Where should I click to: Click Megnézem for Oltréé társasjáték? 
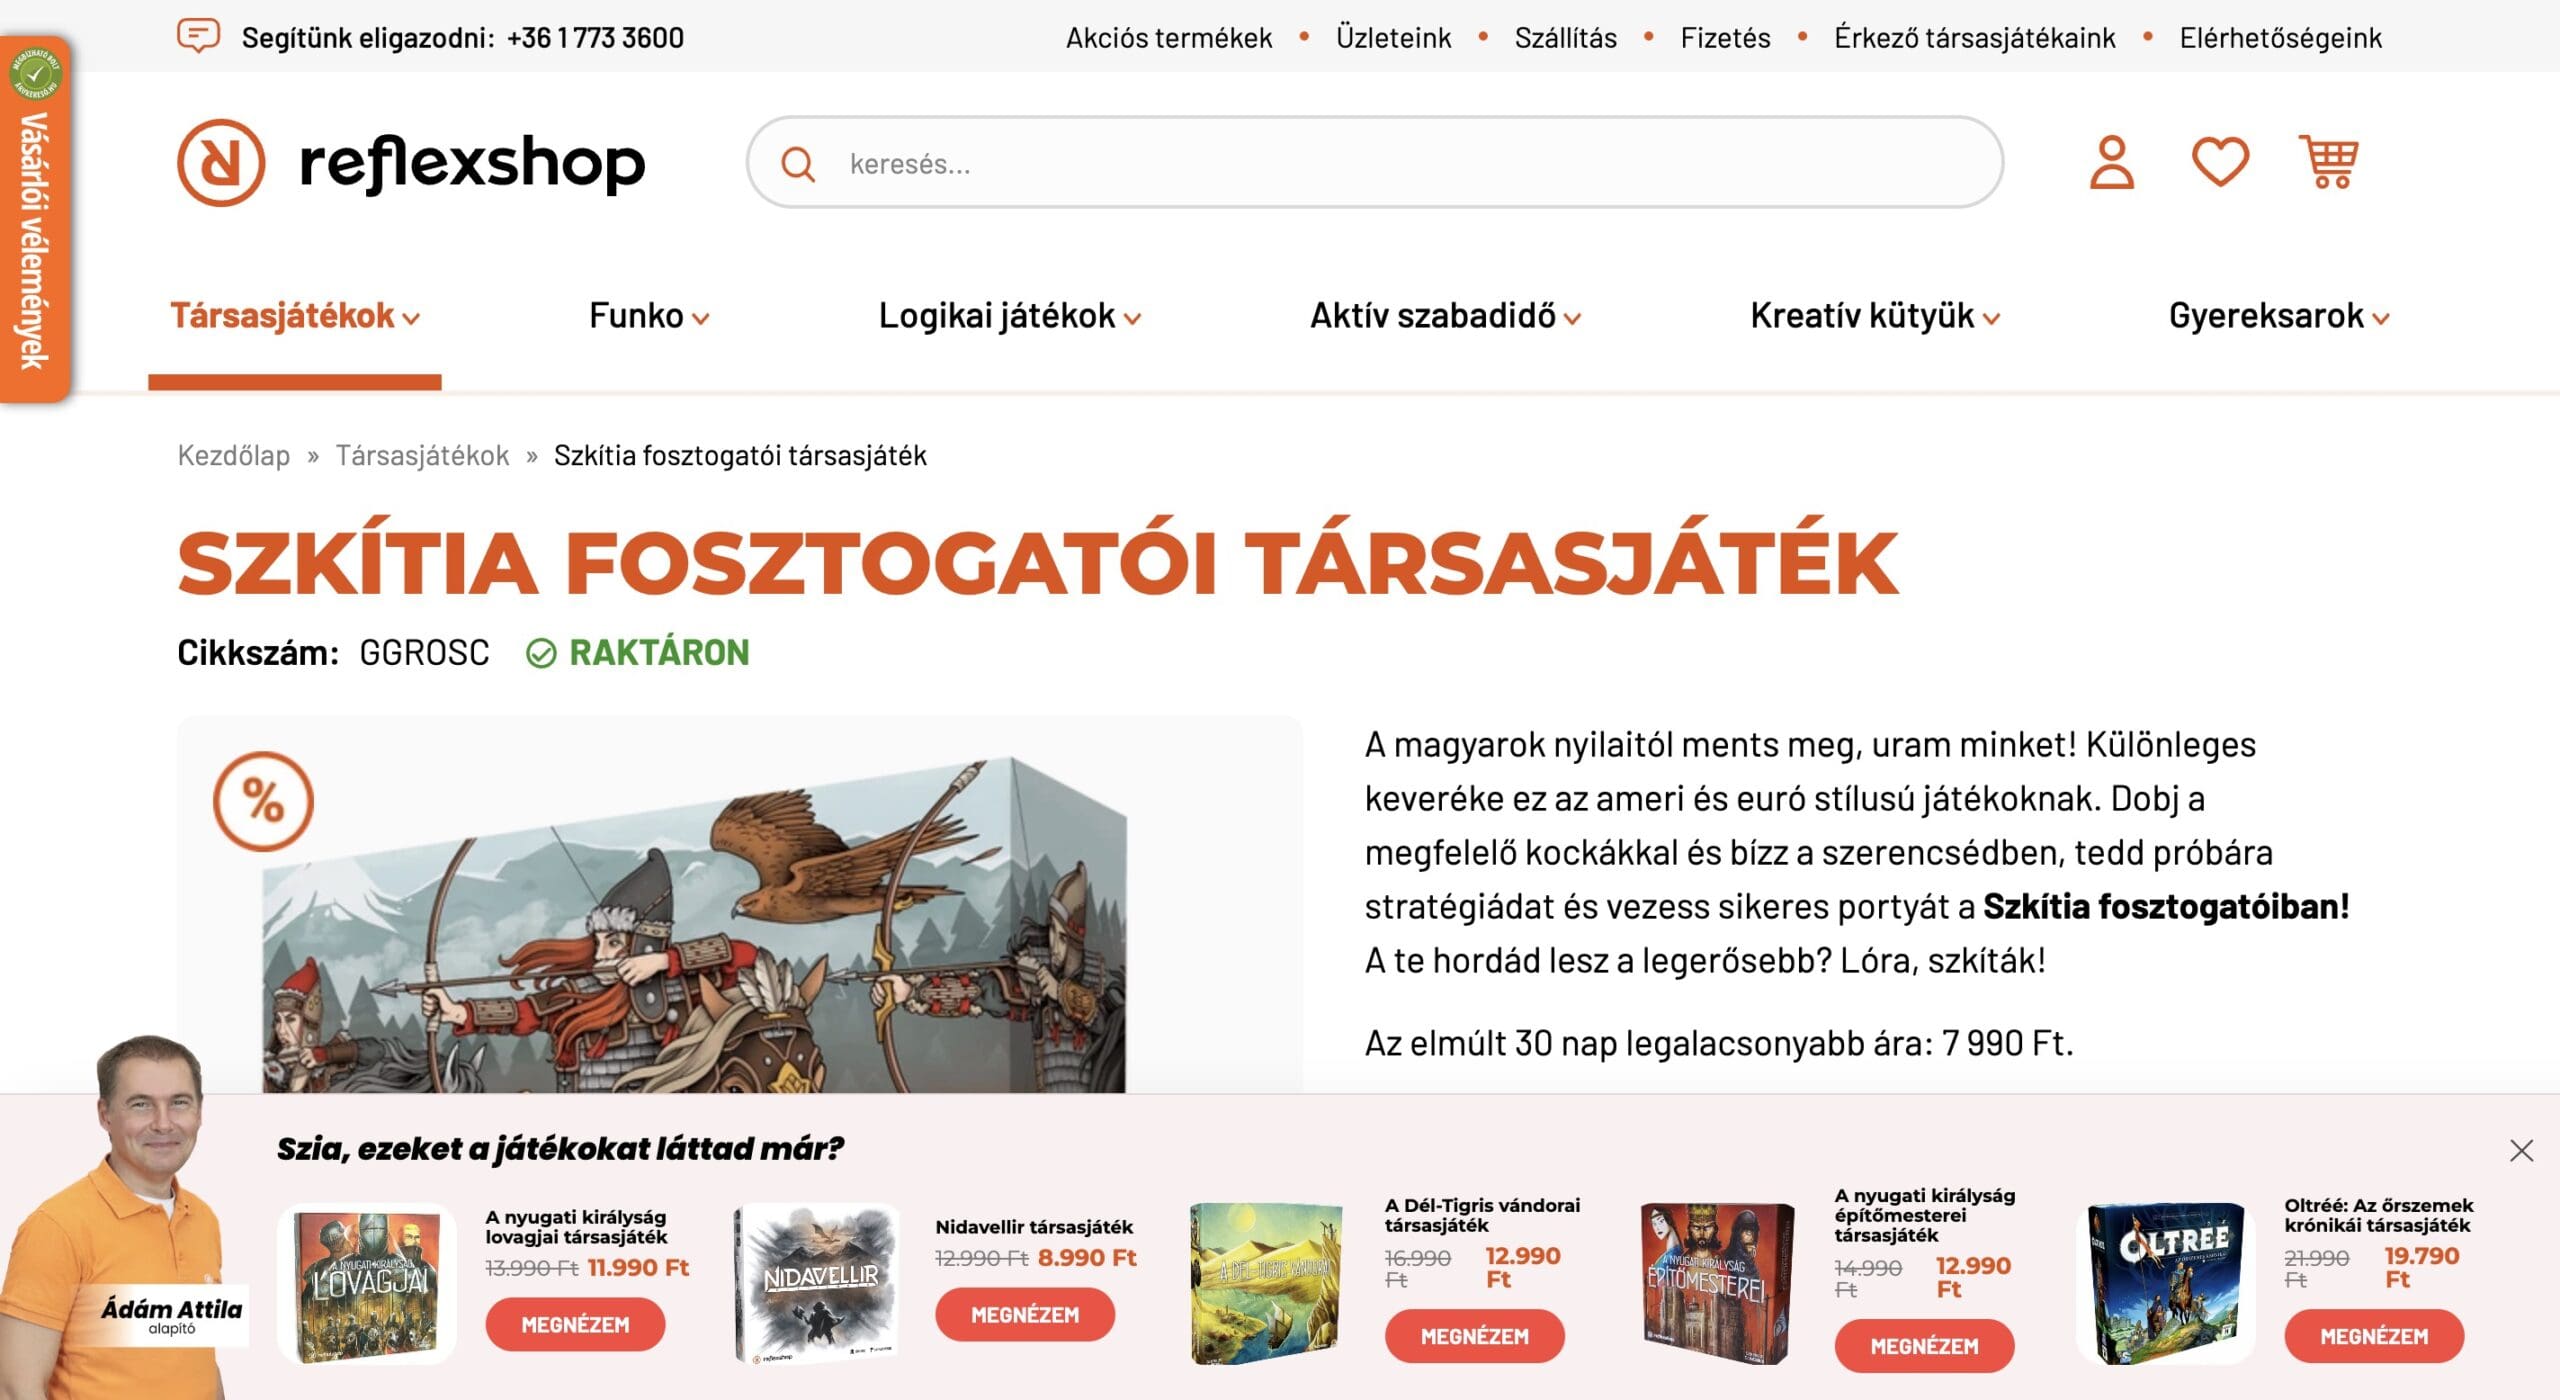[2374, 1336]
